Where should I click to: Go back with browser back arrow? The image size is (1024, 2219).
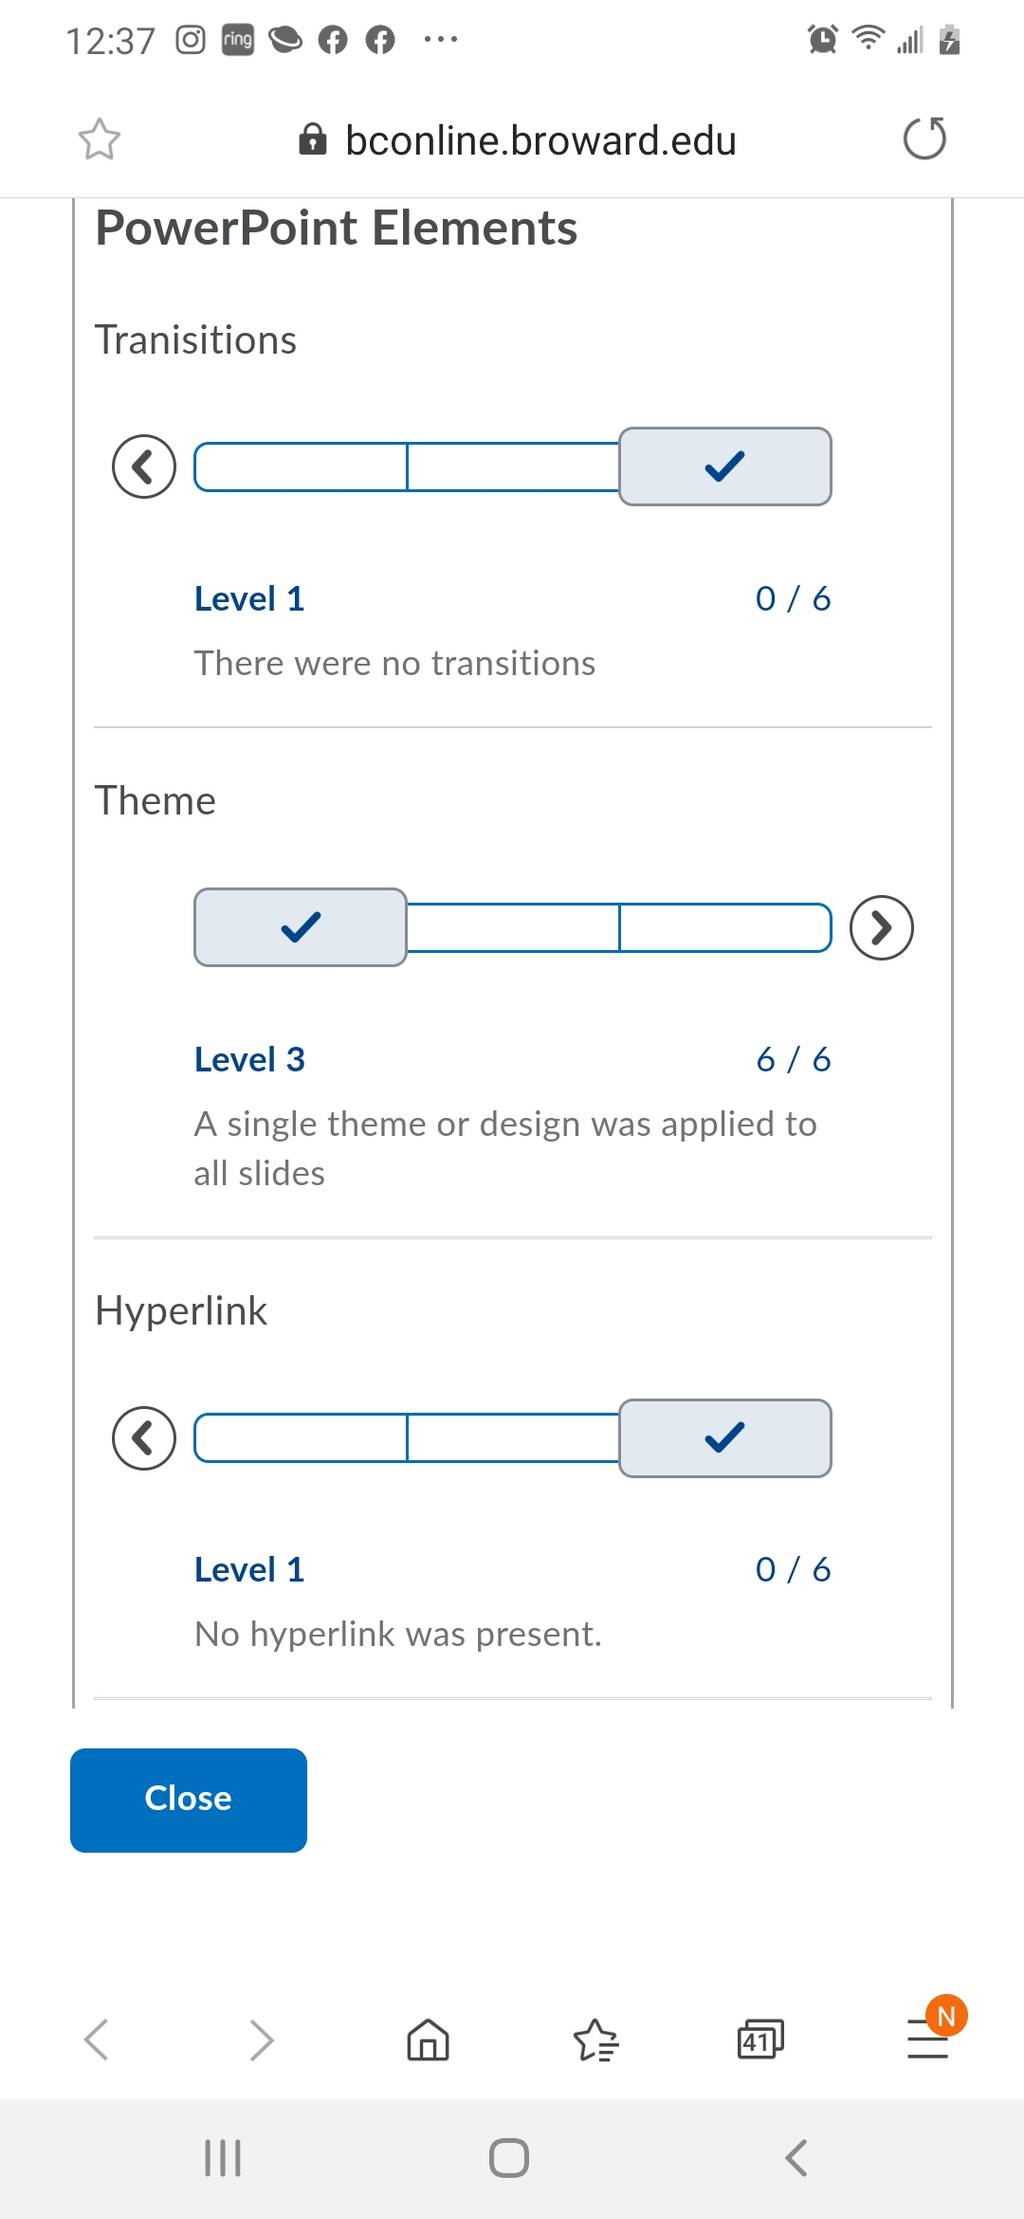(x=96, y=2039)
